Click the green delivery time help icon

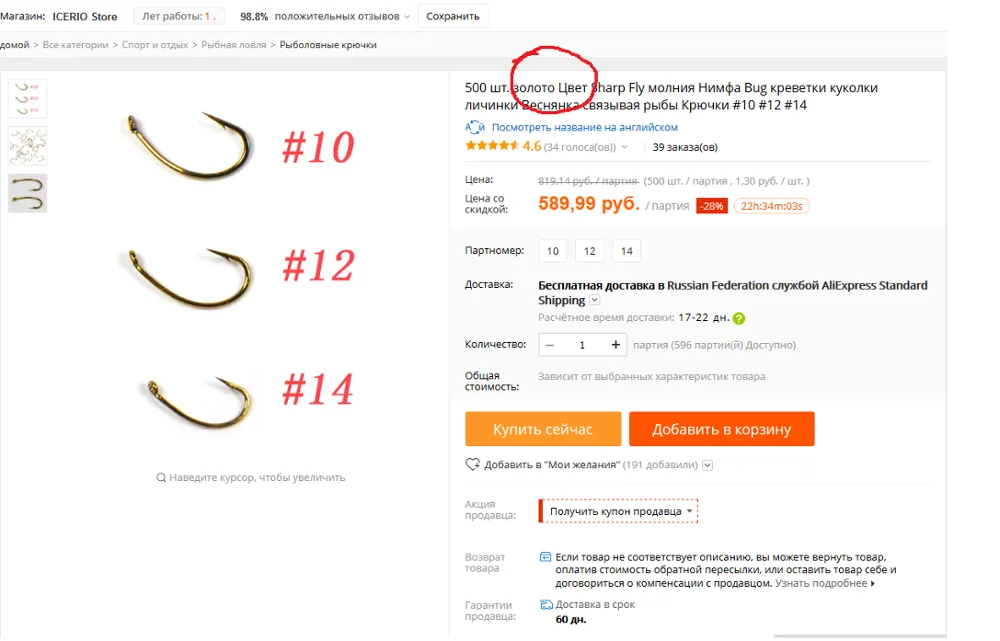click(x=739, y=318)
